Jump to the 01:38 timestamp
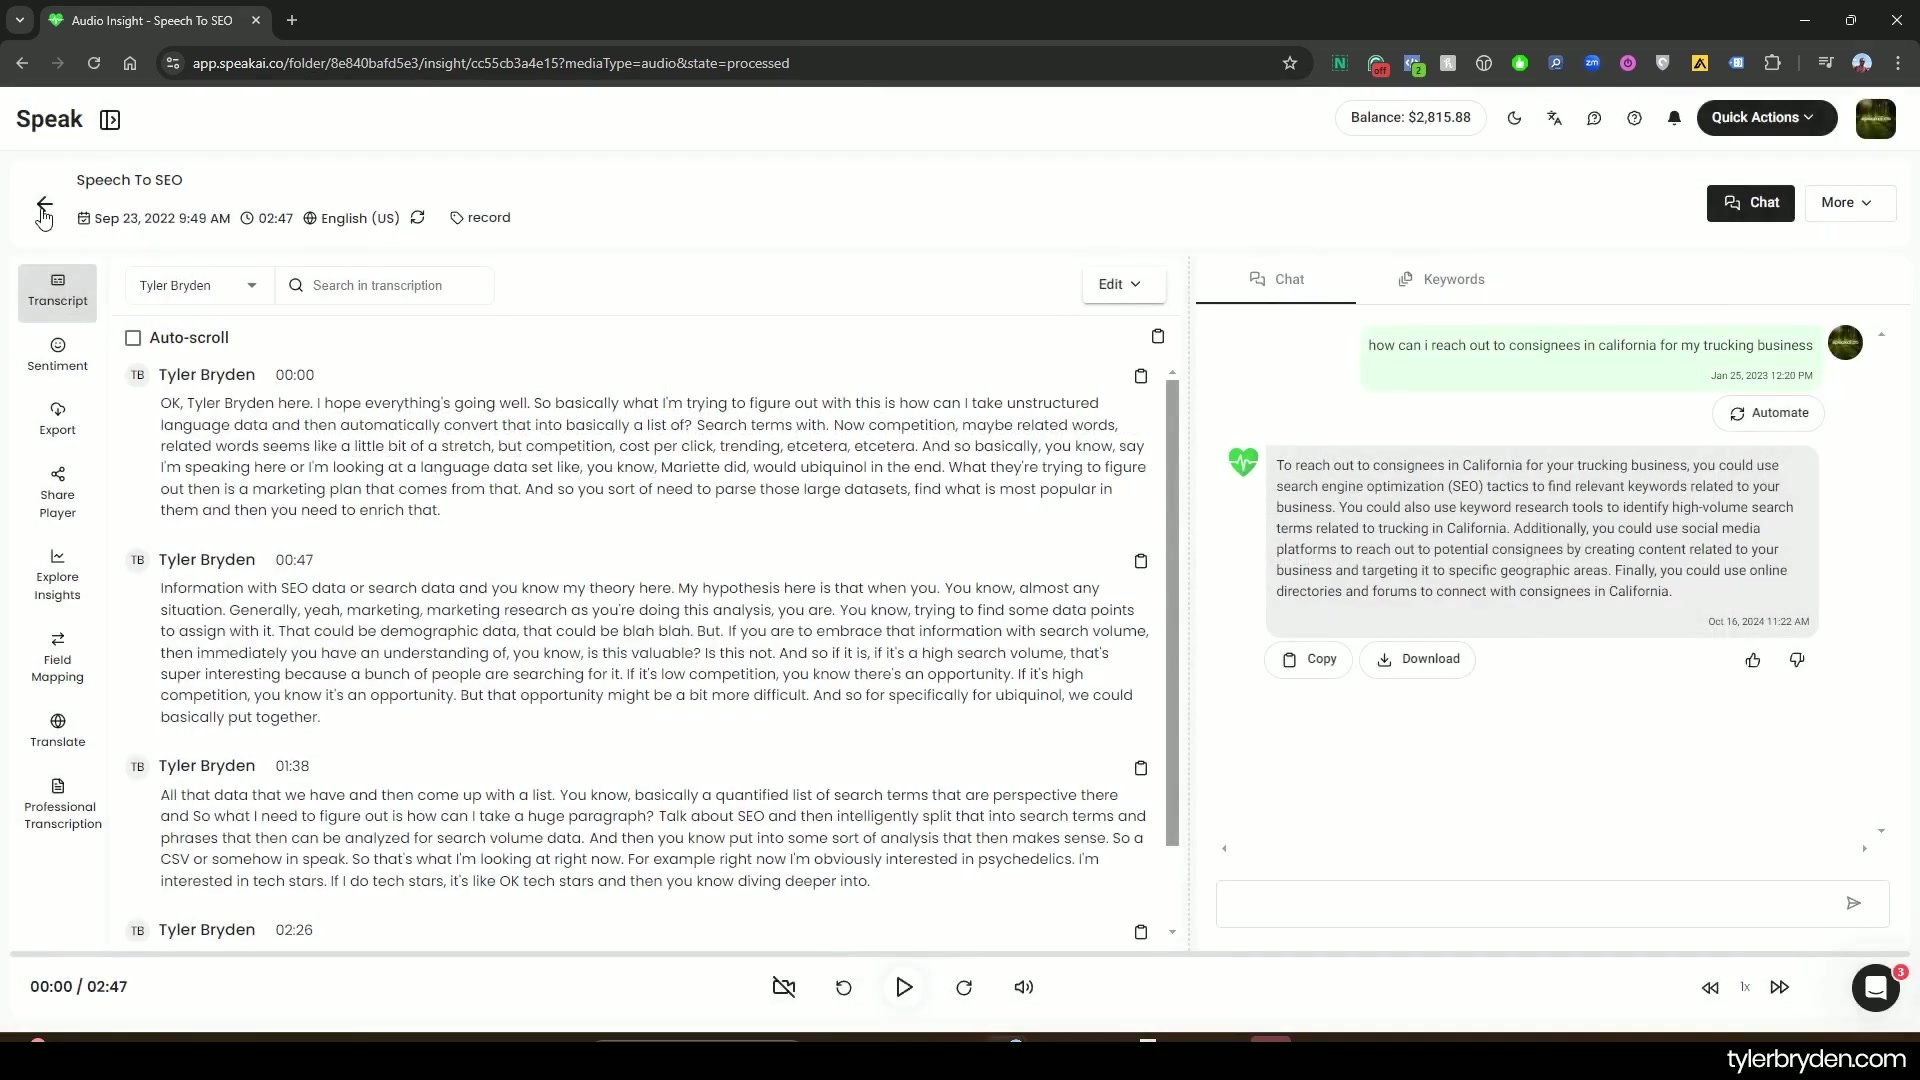1920x1080 pixels. (x=292, y=766)
